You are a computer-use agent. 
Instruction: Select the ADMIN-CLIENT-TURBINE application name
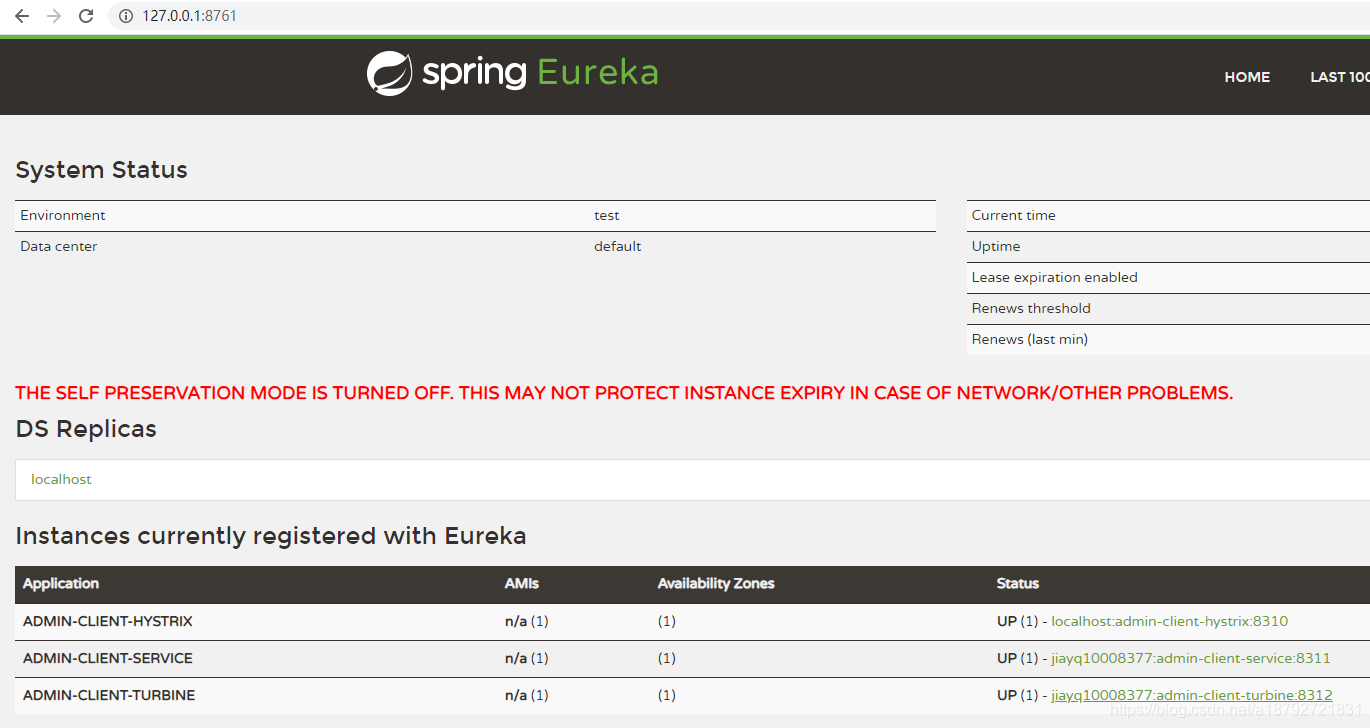(109, 695)
